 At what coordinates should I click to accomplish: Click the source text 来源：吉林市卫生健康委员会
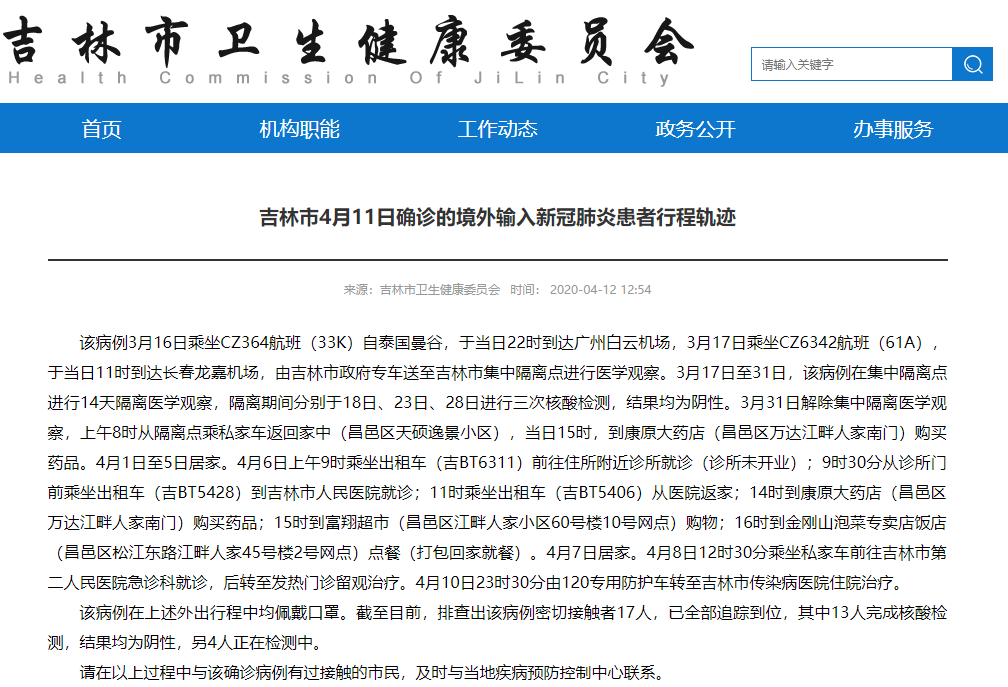click(x=422, y=290)
